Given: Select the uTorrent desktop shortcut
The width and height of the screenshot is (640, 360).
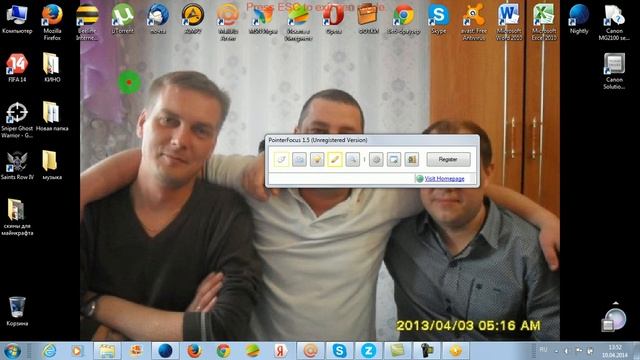Looking at the screenshot, I should click(x=123, y=19).
